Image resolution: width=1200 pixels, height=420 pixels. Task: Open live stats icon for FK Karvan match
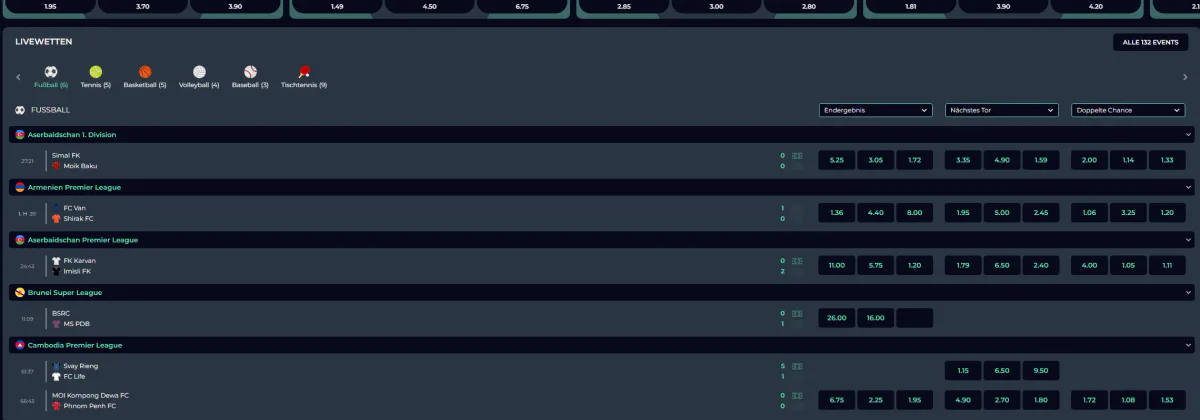(797, 261)
